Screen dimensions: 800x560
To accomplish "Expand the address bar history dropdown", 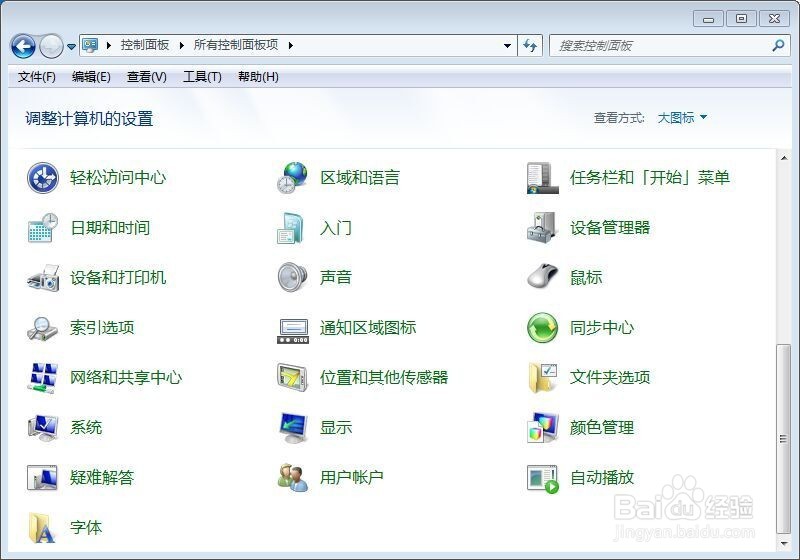I will [507, 45].
